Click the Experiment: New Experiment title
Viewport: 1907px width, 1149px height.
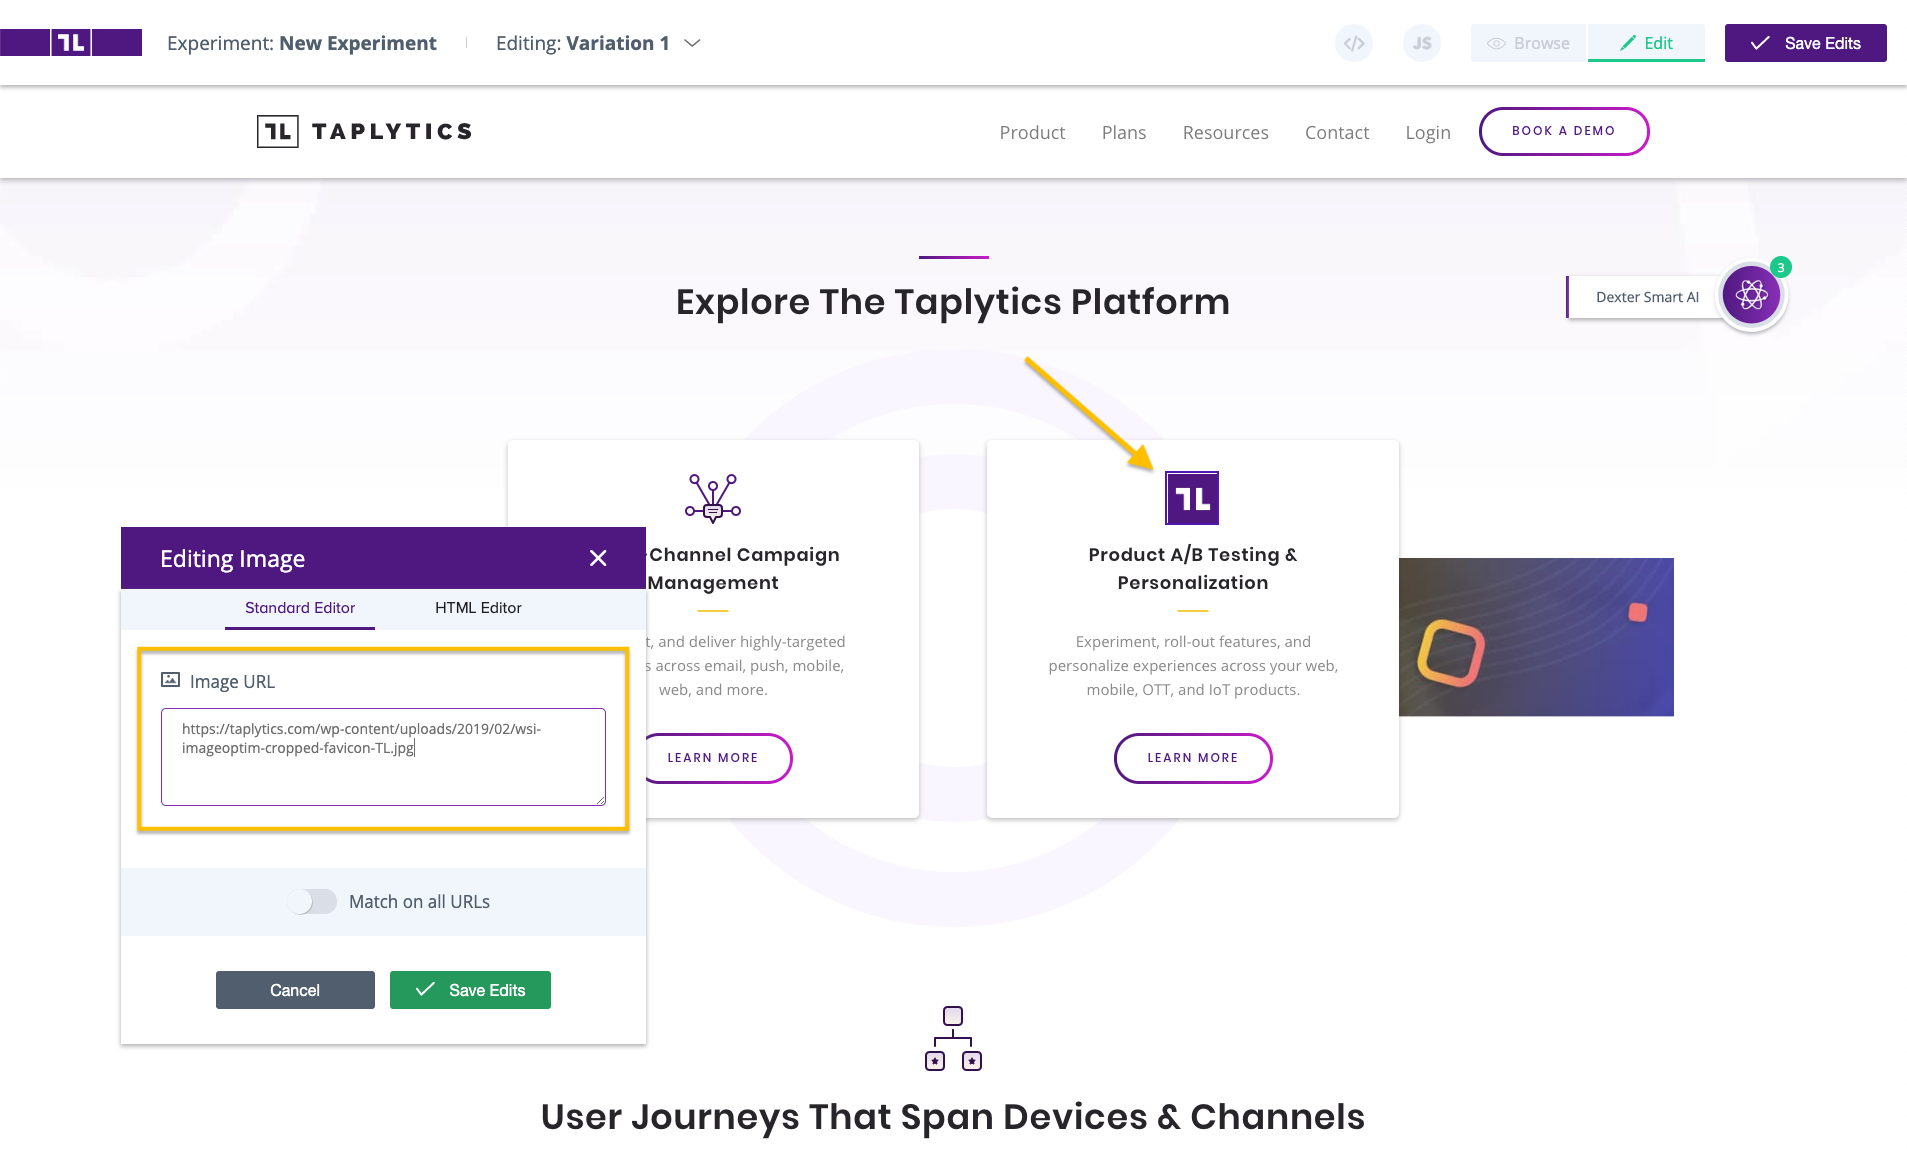(x=301, y=43)
